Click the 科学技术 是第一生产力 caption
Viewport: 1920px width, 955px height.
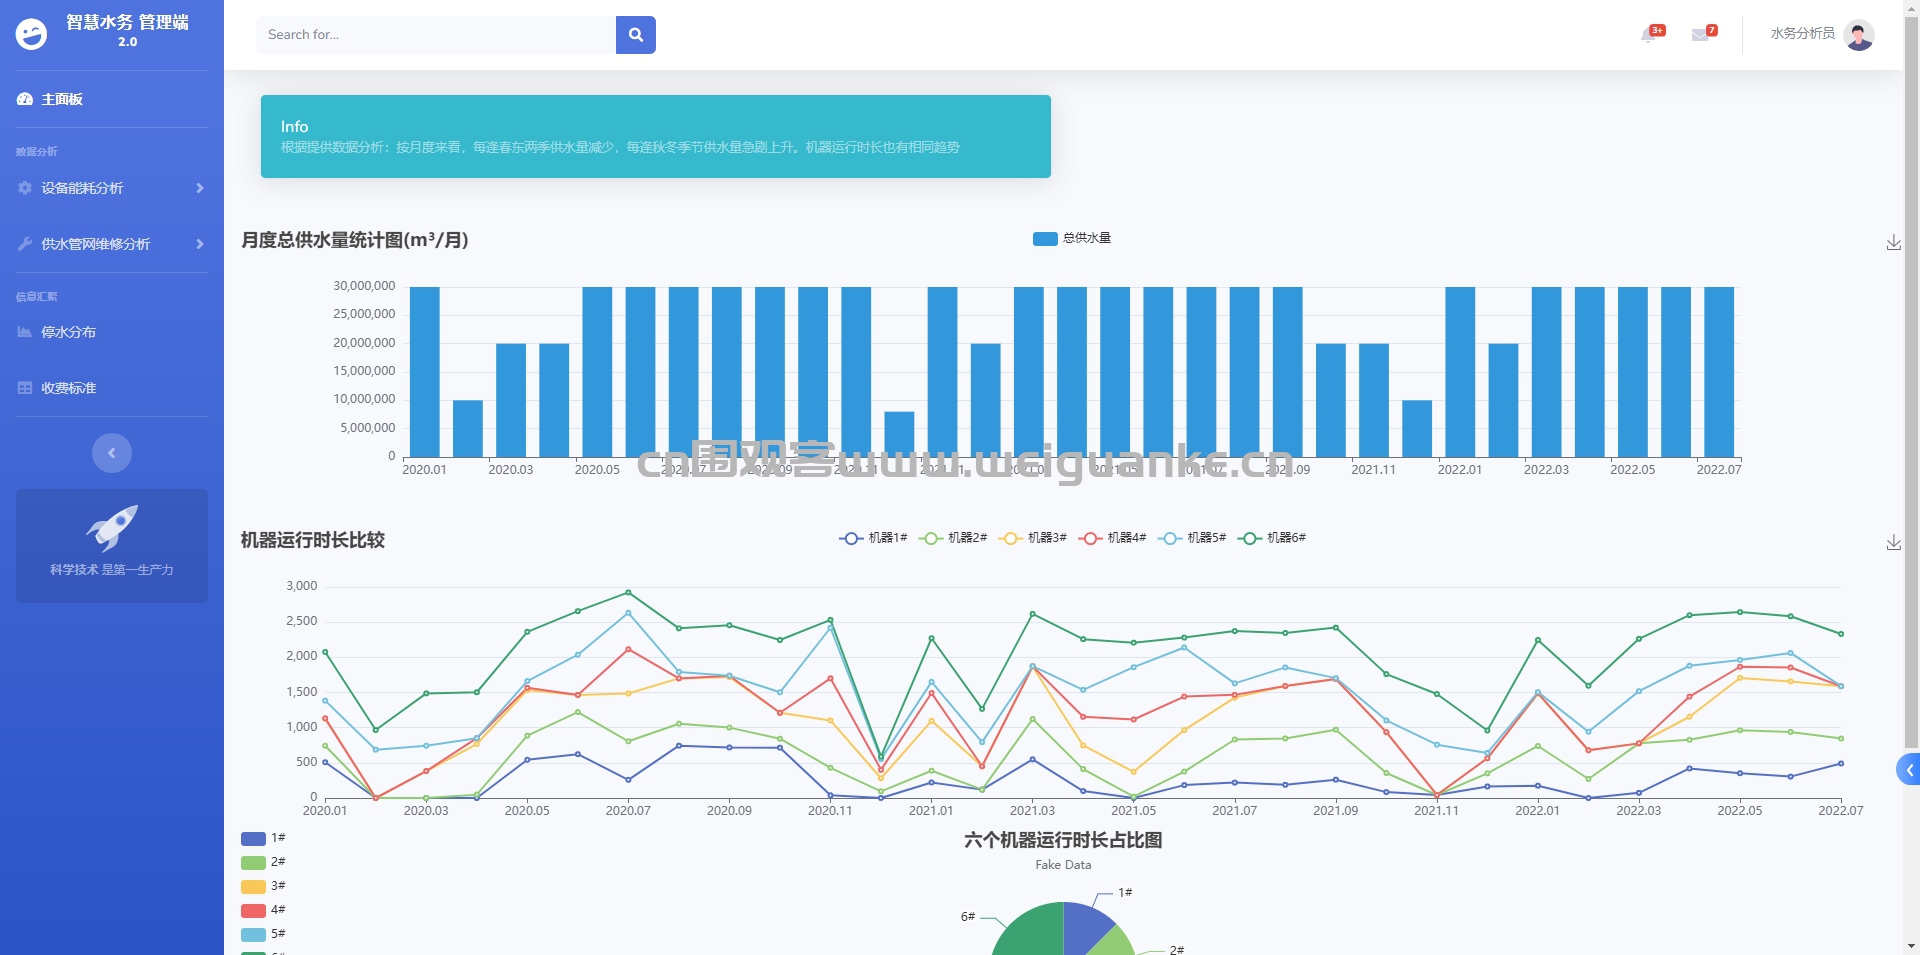[x=112, y=570]
